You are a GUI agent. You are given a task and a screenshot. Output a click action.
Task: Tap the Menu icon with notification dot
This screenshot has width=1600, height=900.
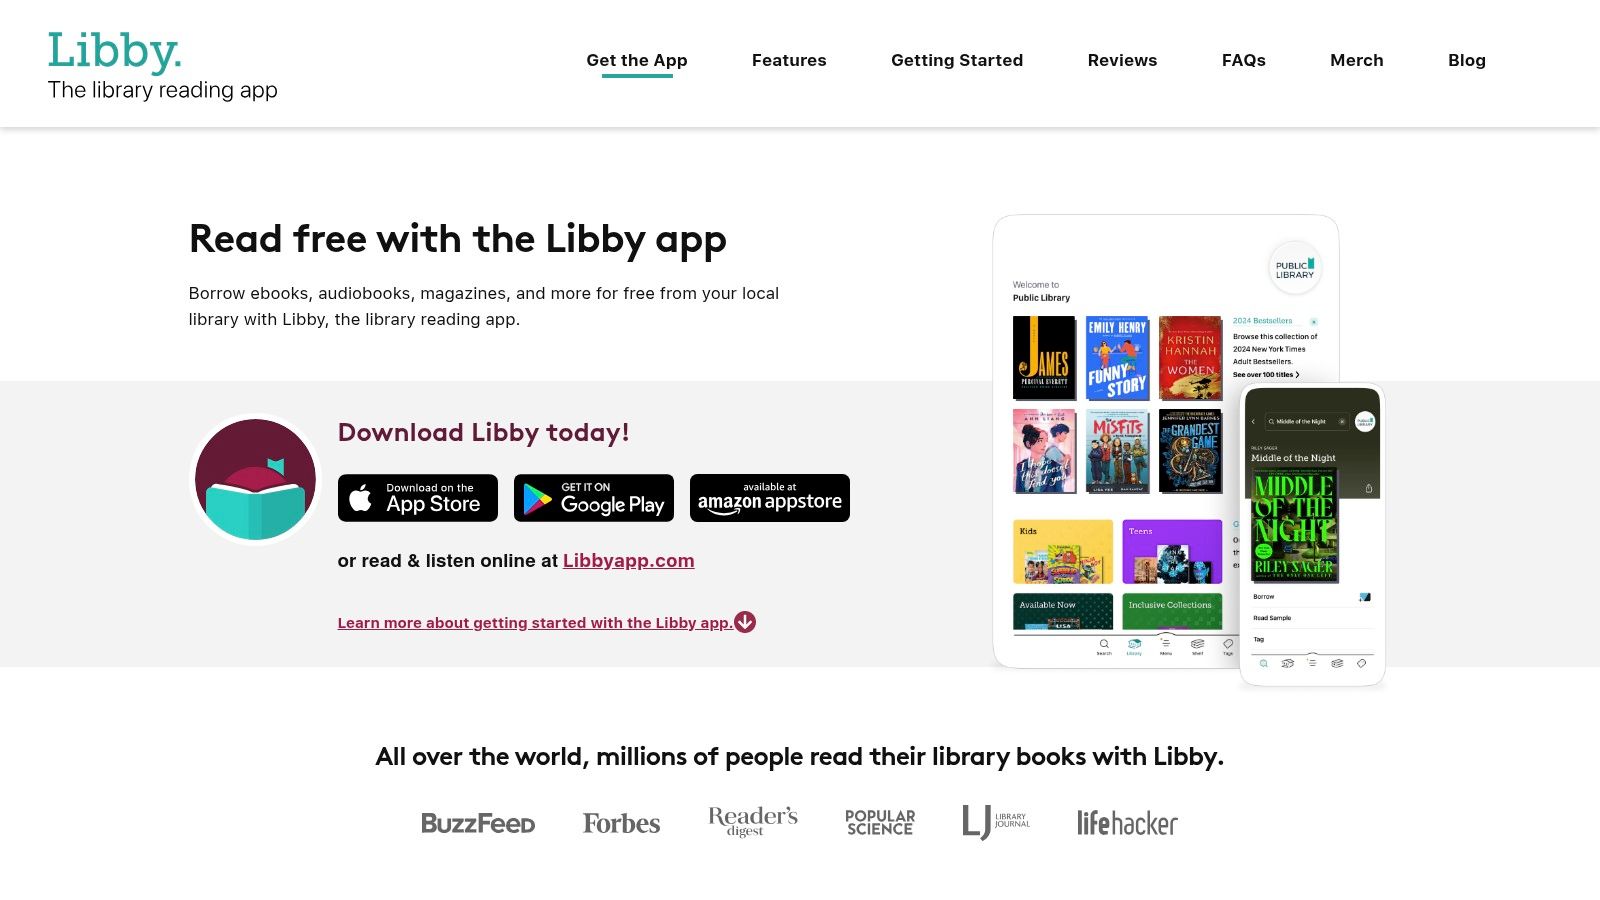point(1166,644)
